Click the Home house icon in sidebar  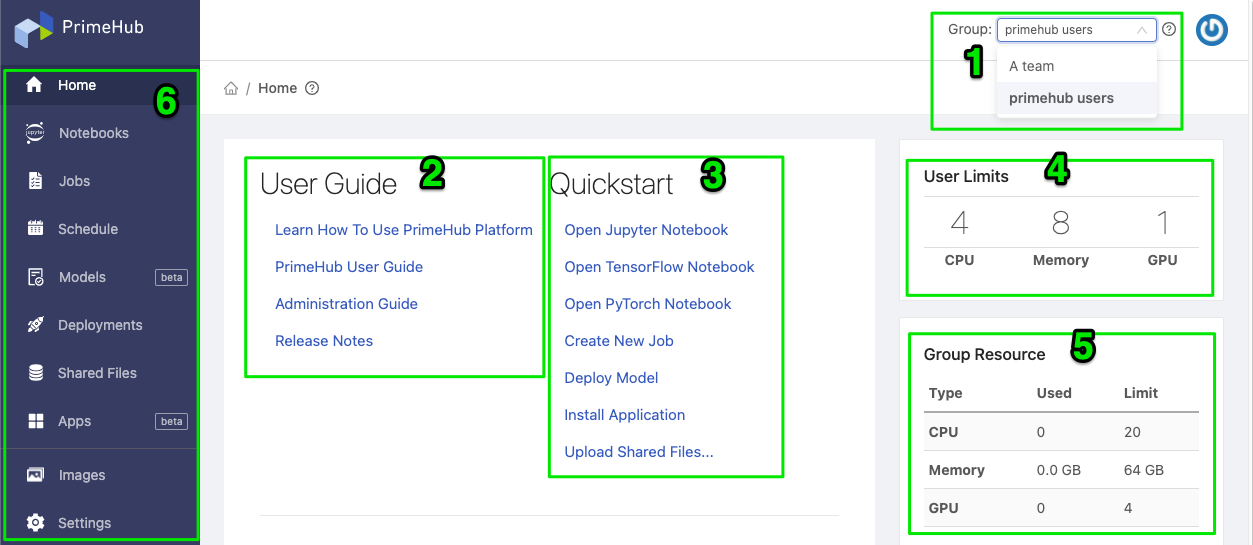click(34, 85)
